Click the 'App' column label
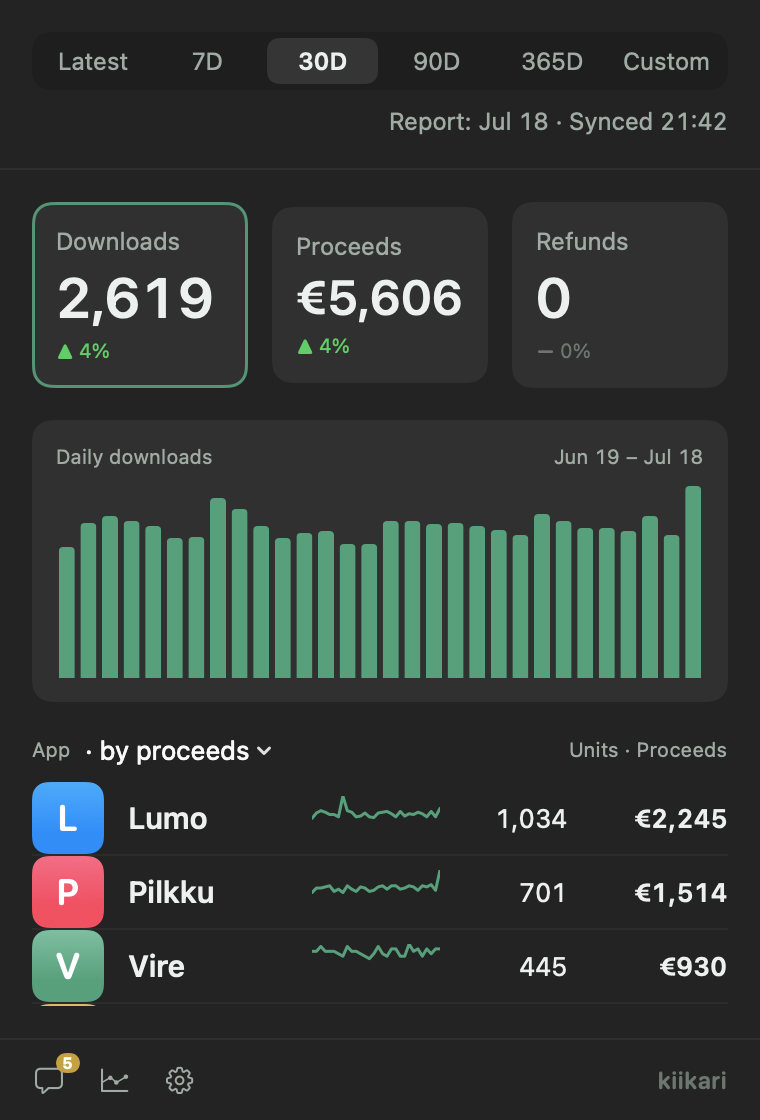 pos(51,751)
